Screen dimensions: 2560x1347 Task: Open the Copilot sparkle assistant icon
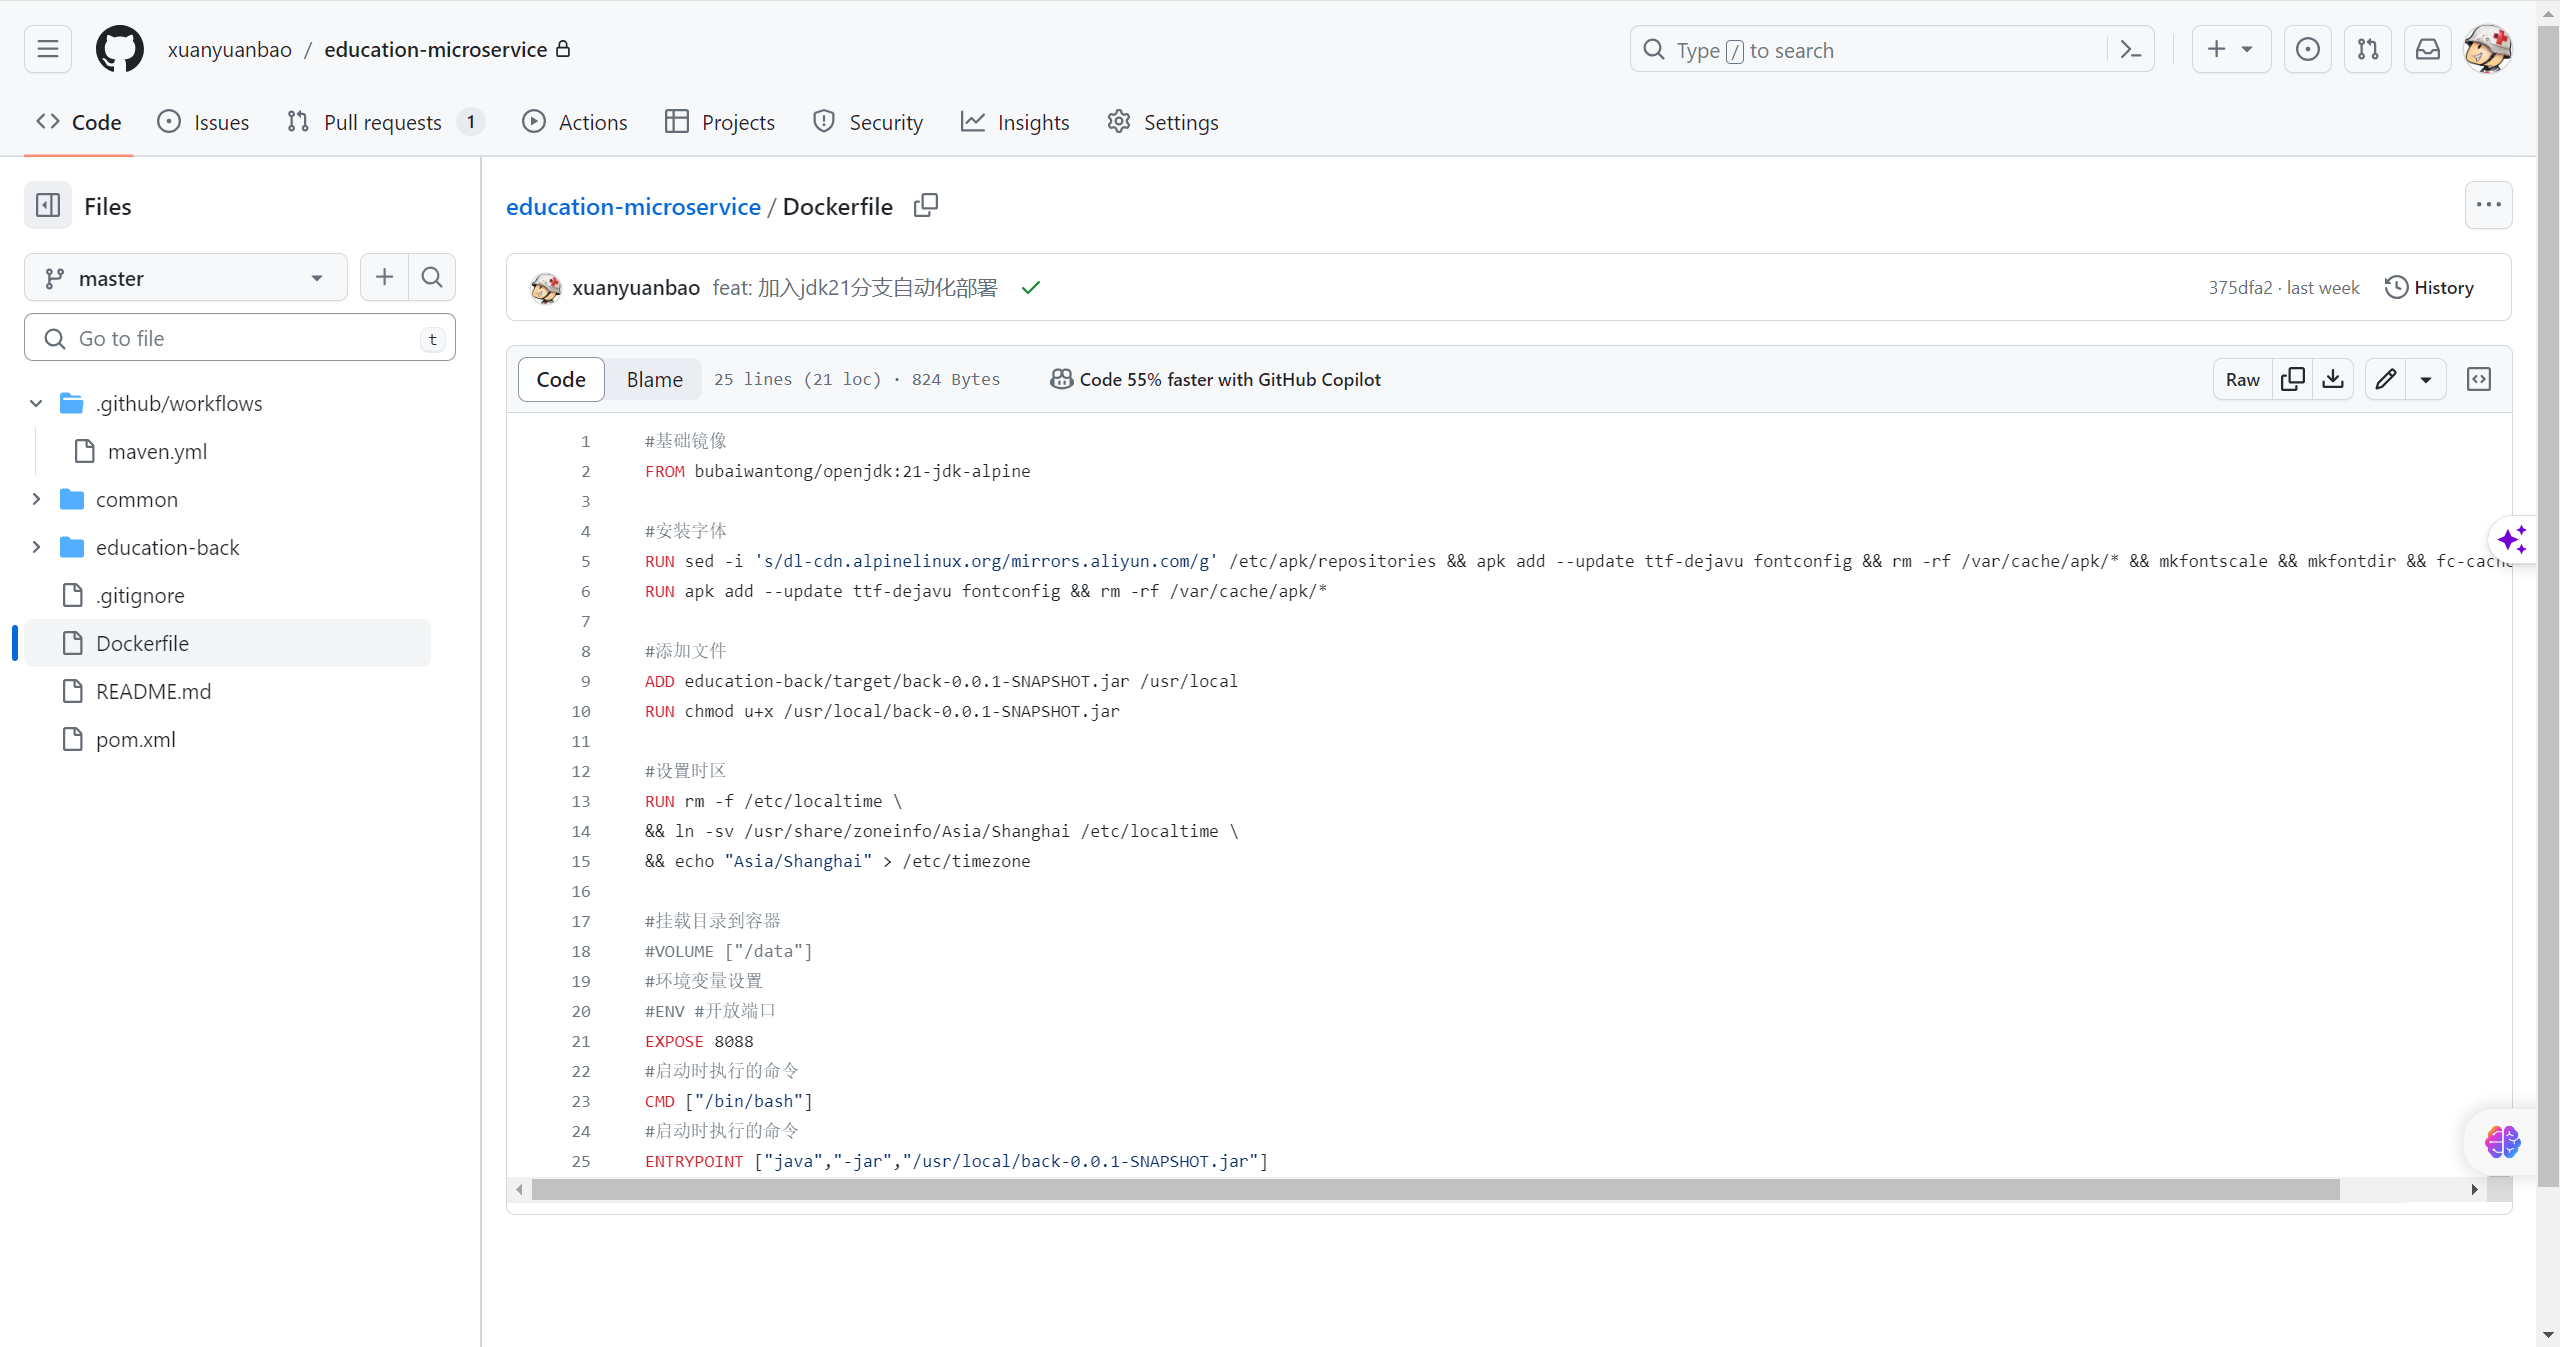point(2511,540)
